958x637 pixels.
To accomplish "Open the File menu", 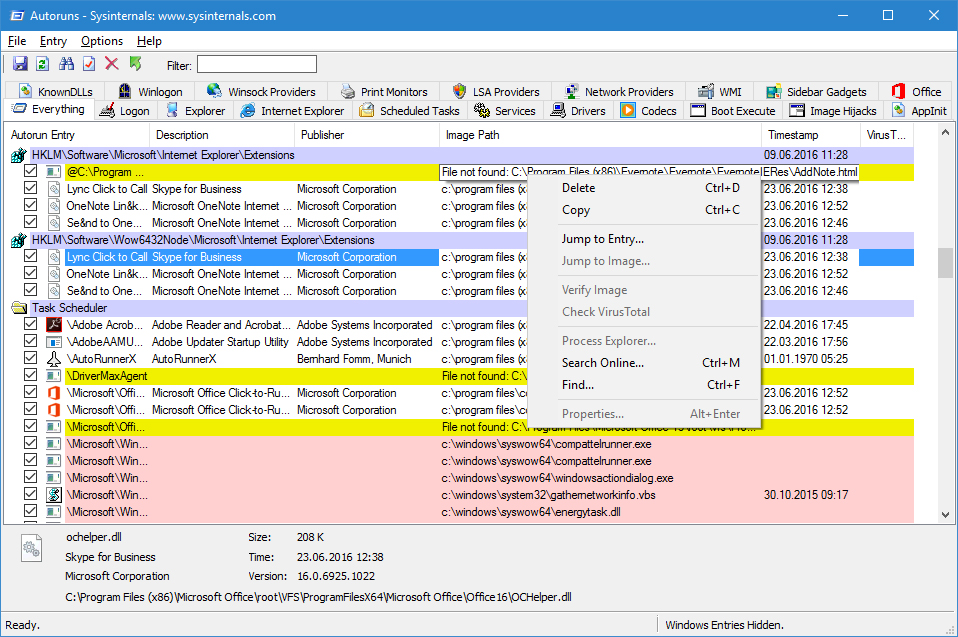I will [x=16, y=41].
